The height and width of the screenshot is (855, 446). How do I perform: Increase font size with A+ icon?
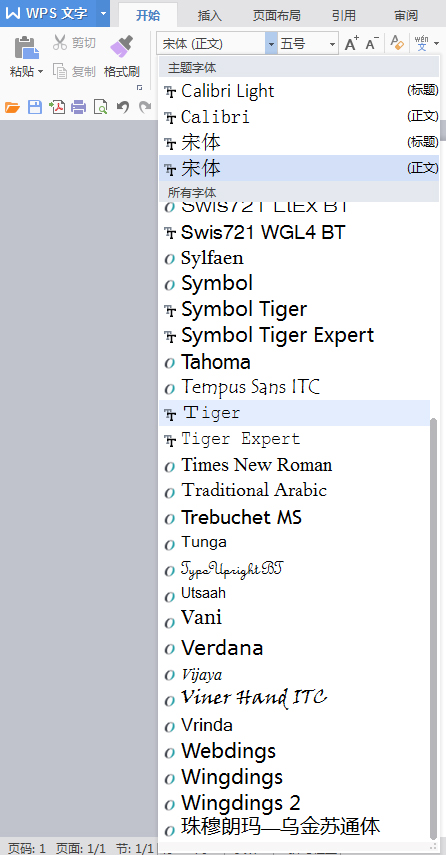click(352, 44)
